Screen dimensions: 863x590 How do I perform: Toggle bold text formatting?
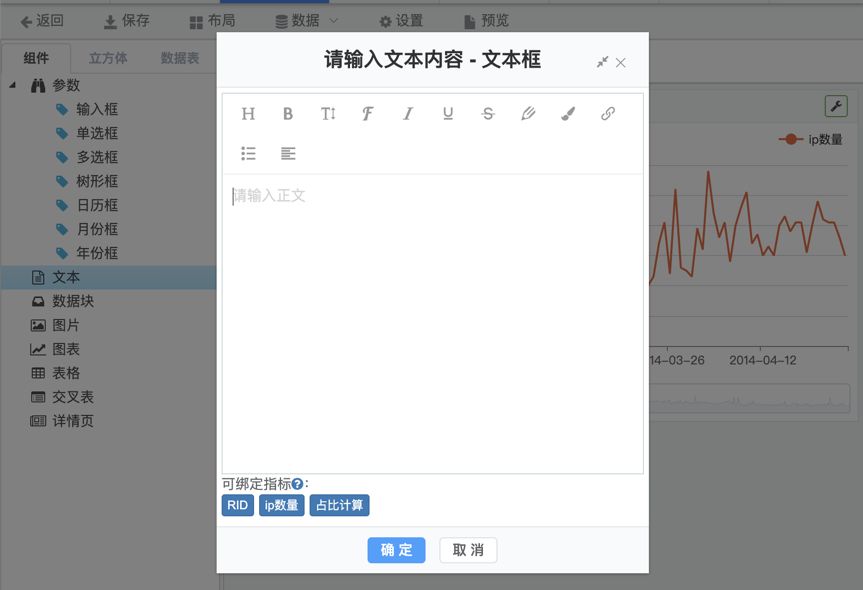(x=288, y=114)
